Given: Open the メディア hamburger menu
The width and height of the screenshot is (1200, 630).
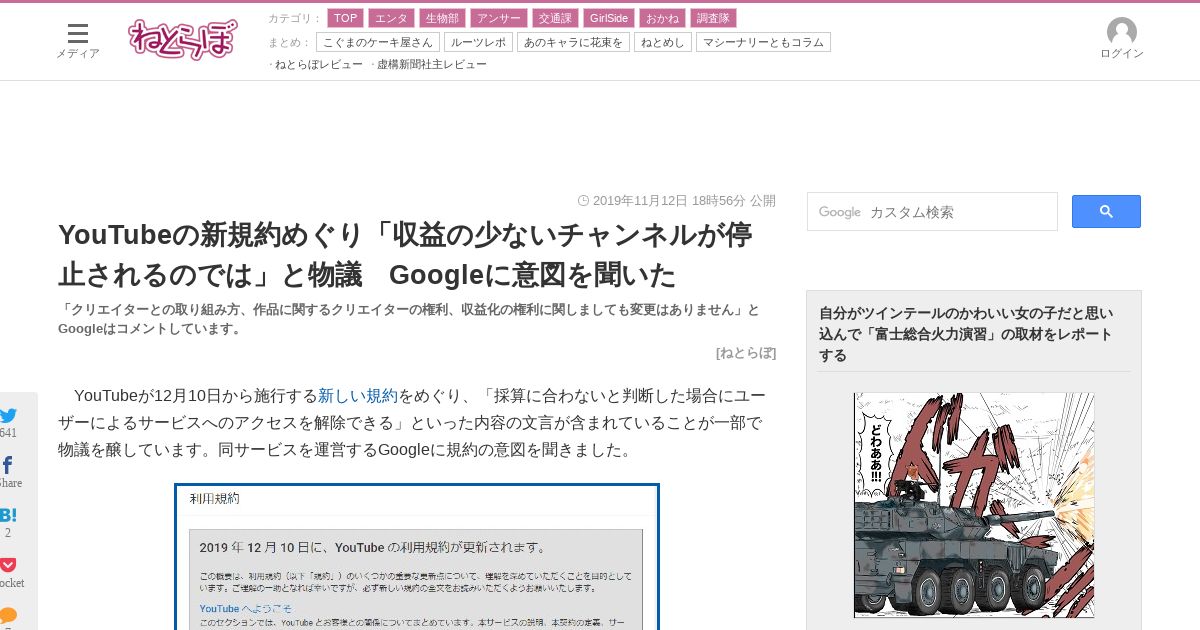Looking at the screenshot, I should [77, 41].
